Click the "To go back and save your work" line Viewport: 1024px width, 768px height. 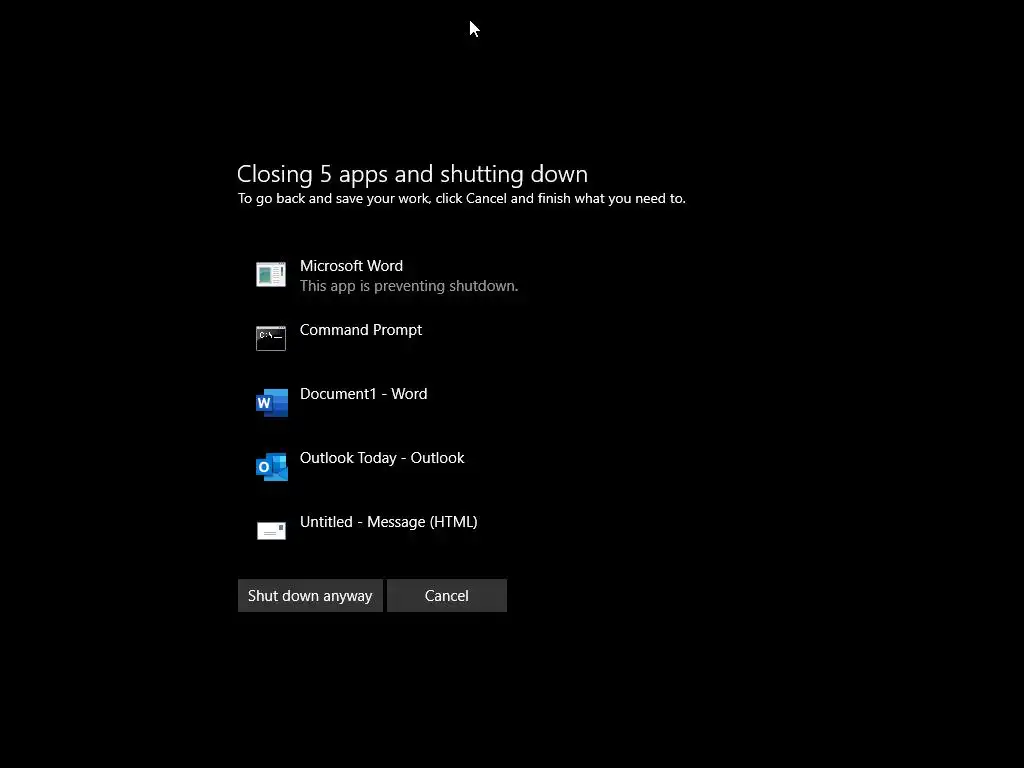point(462,199)
